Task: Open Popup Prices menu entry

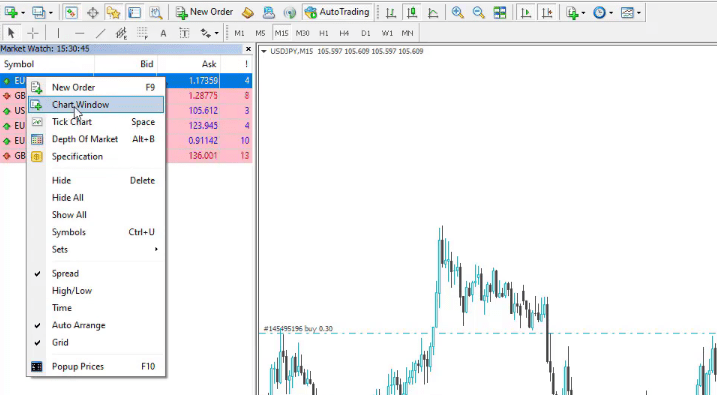Action: [96, 367]
